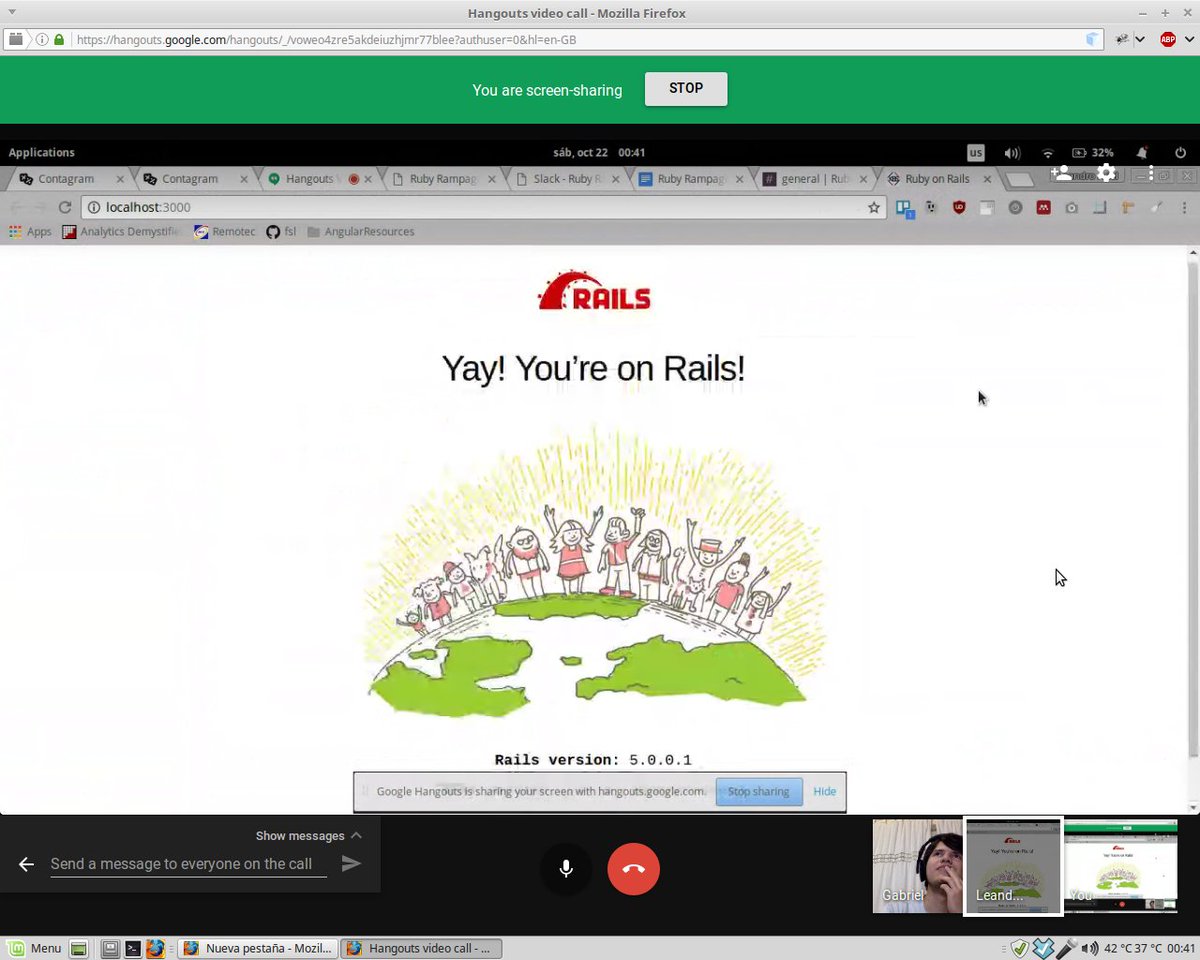Send the chat message with the arrow icon
This screenshot has width=1200, height=960.
[x=351, y=864]
